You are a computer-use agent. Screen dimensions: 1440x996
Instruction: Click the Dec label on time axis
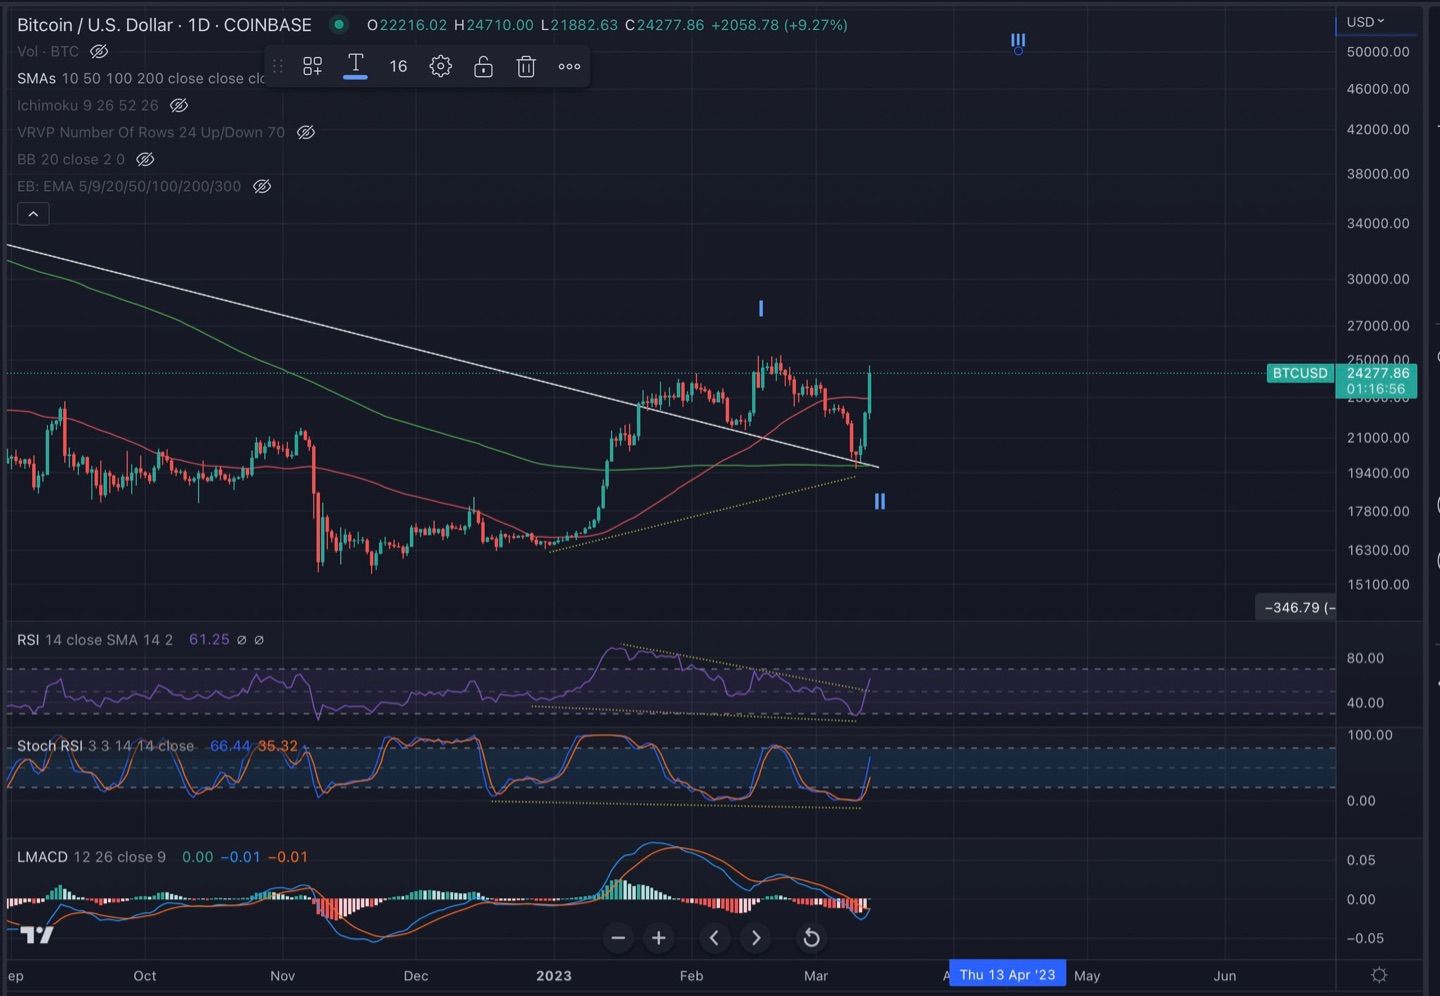point(416,976)
